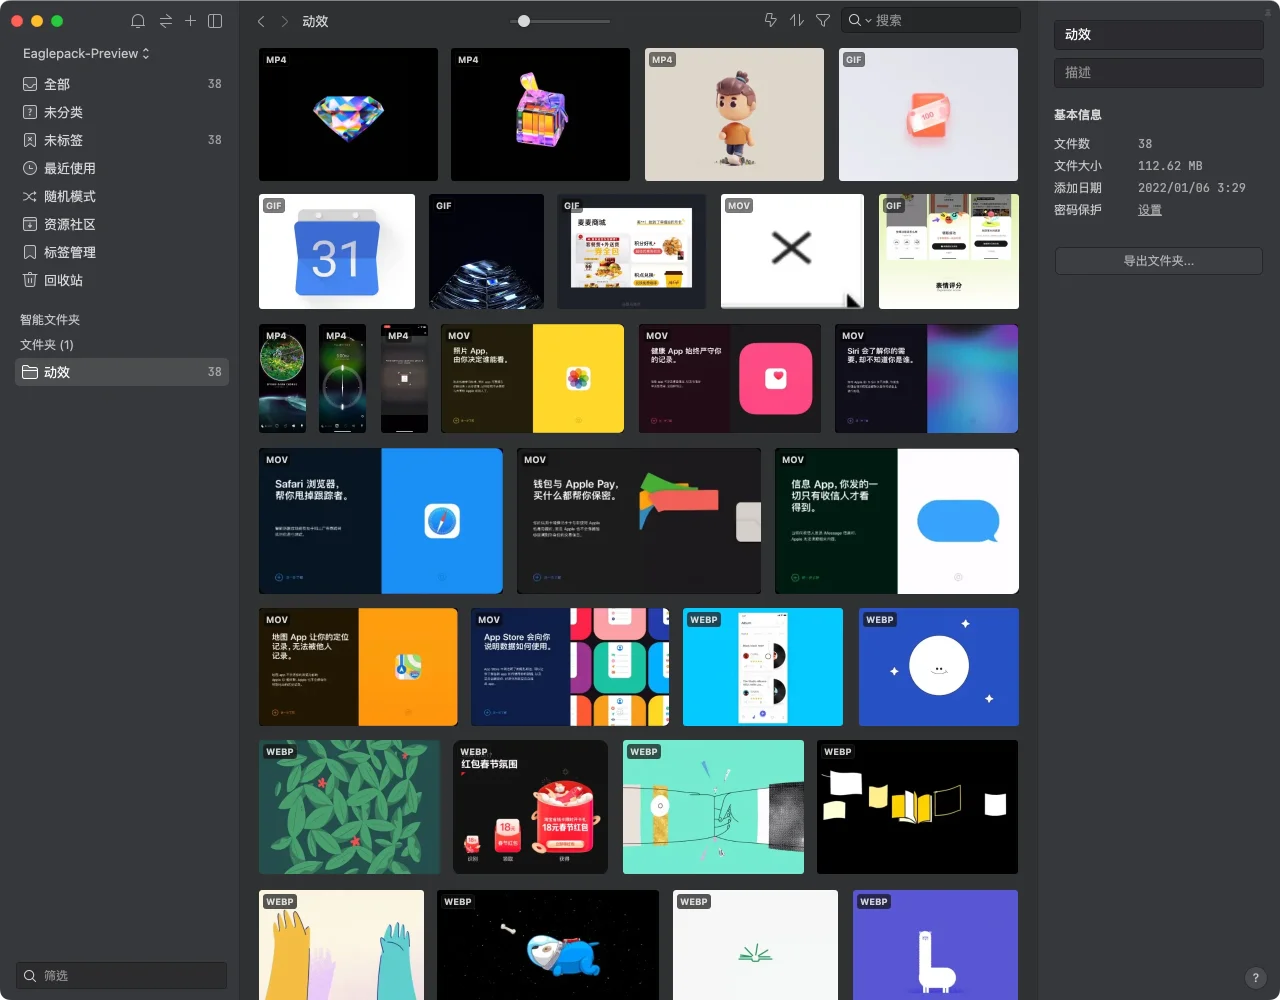Enable 随机模式 random mode
The width and height of the screenshot is (1280, 1000).
(69, 196)
